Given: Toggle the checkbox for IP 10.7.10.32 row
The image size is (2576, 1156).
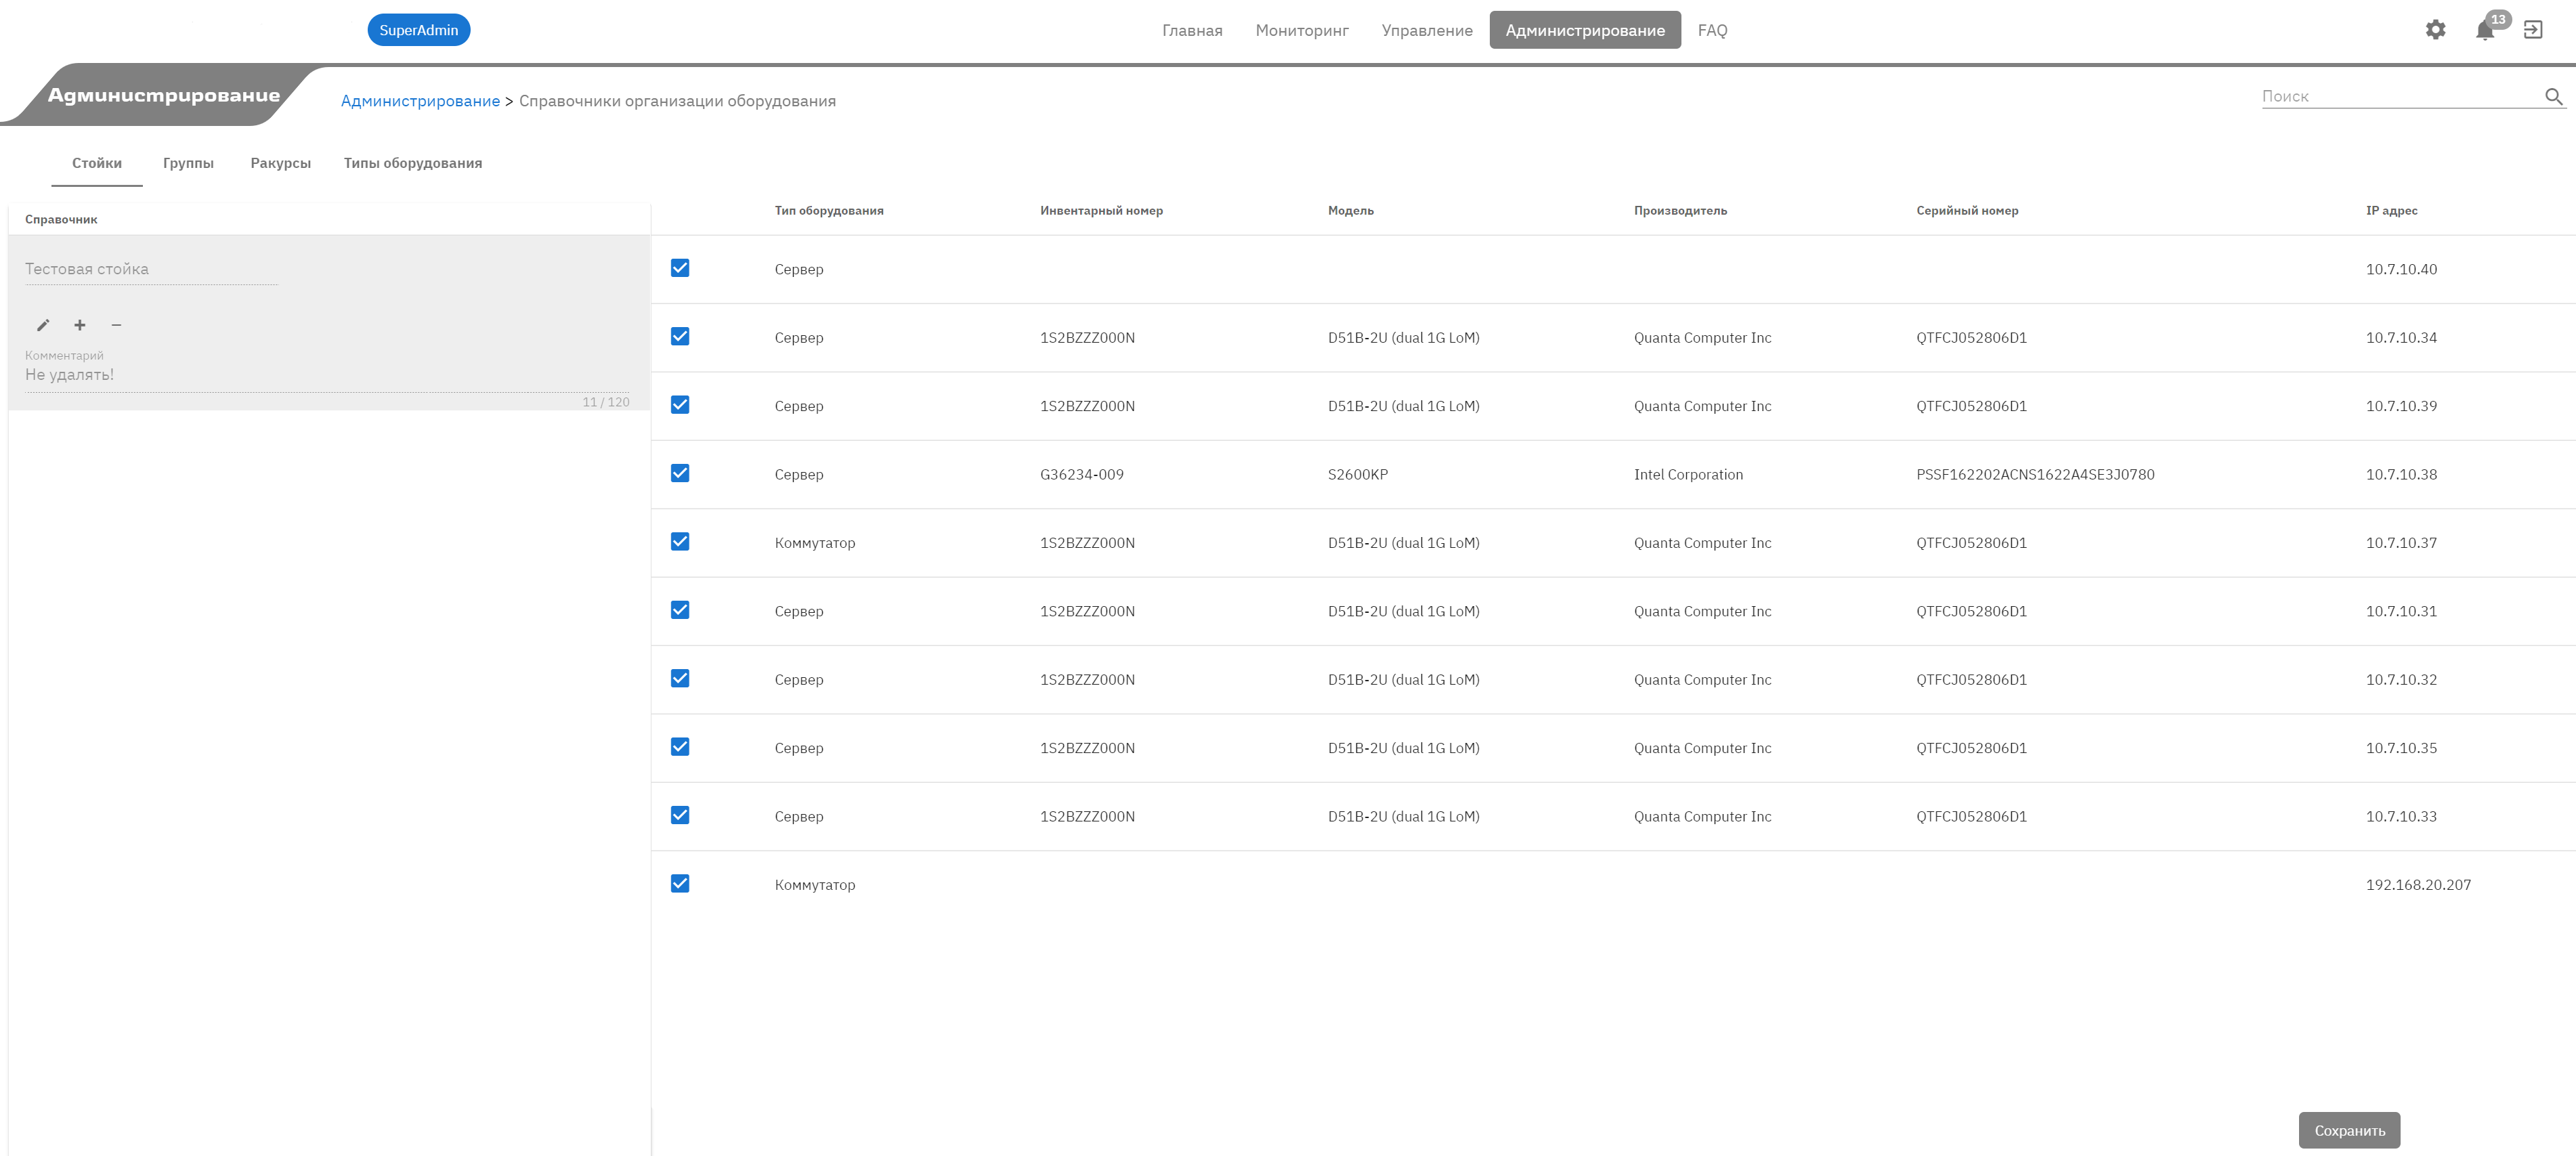Looking at the screenshot, I should coord(680,678).
